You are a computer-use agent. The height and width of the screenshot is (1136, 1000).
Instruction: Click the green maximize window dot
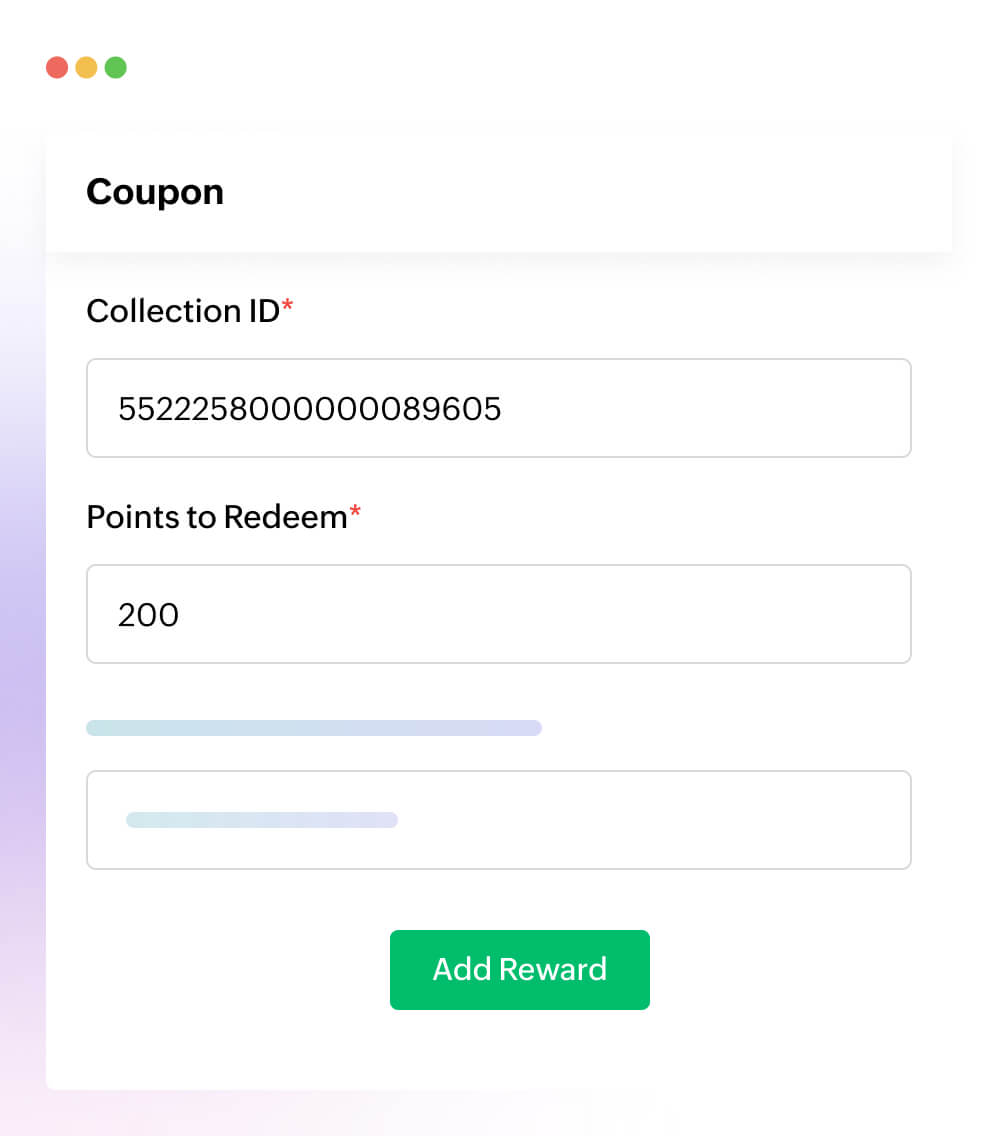(x=116, y=68)
